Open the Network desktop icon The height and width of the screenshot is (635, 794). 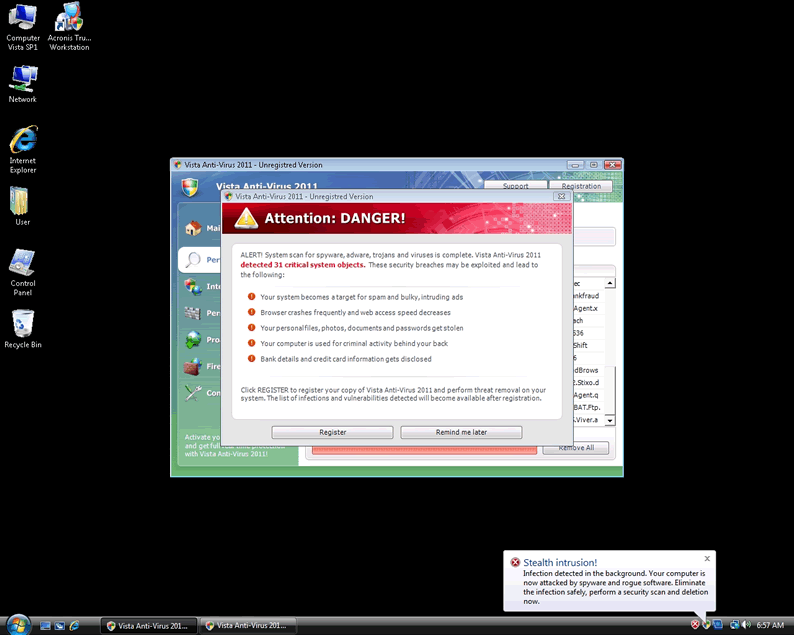click(x=23, y=82)
